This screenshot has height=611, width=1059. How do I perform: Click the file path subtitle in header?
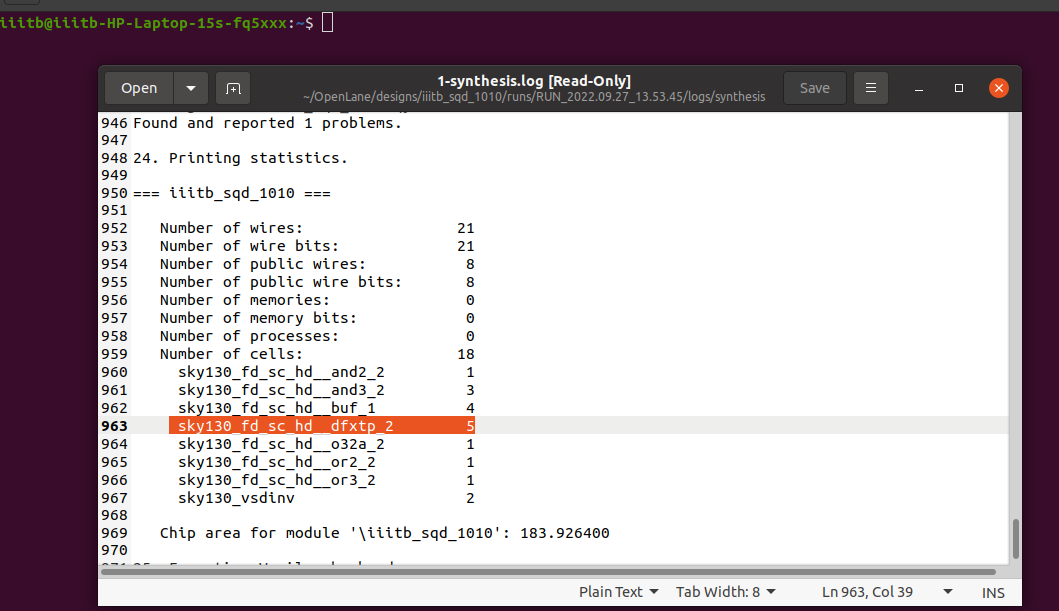point(534,97)
